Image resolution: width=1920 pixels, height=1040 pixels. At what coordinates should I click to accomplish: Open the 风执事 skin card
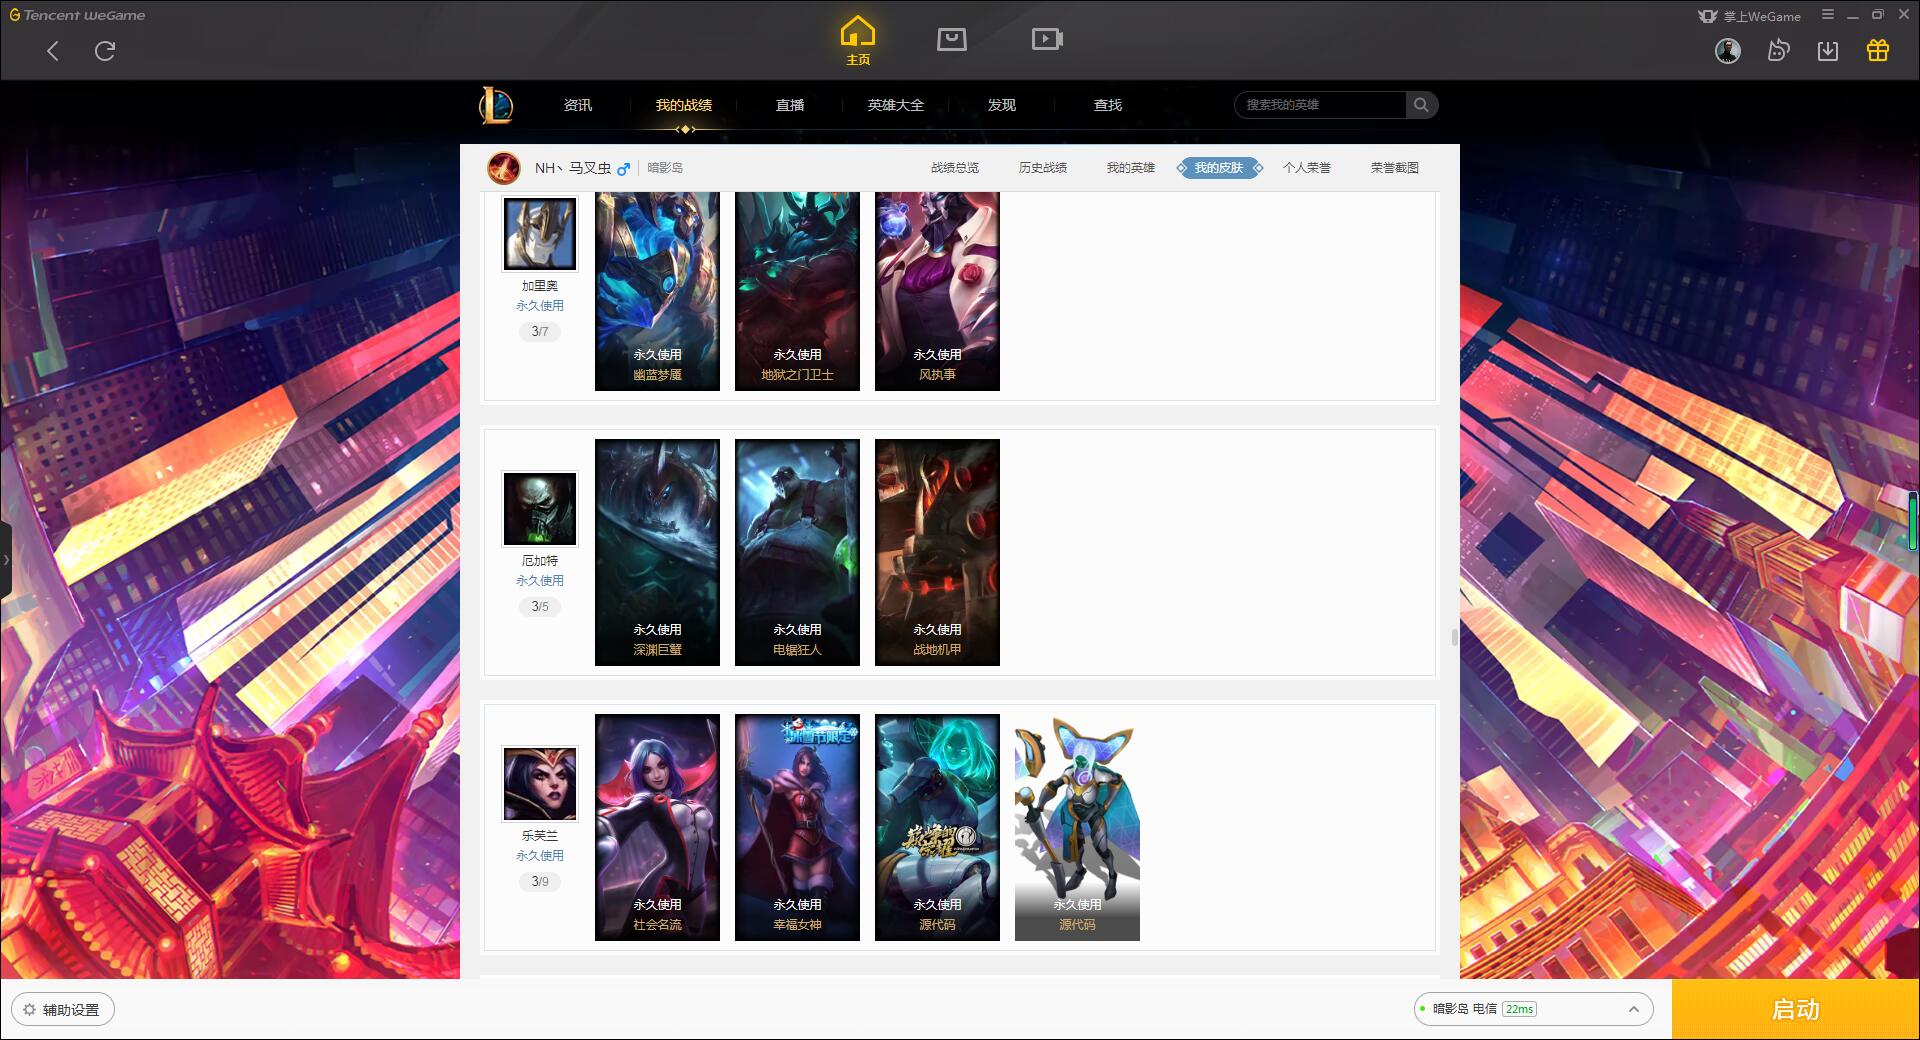click(937, 291)
